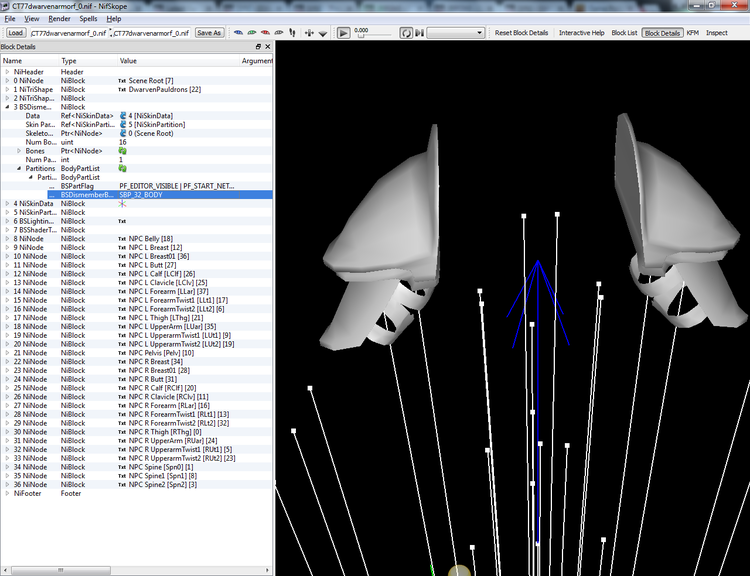Image resolution: width=750 pixels, height=576 pixels.
Task: Toggle the Block Details toolbar button
Action: coord(662,33)
